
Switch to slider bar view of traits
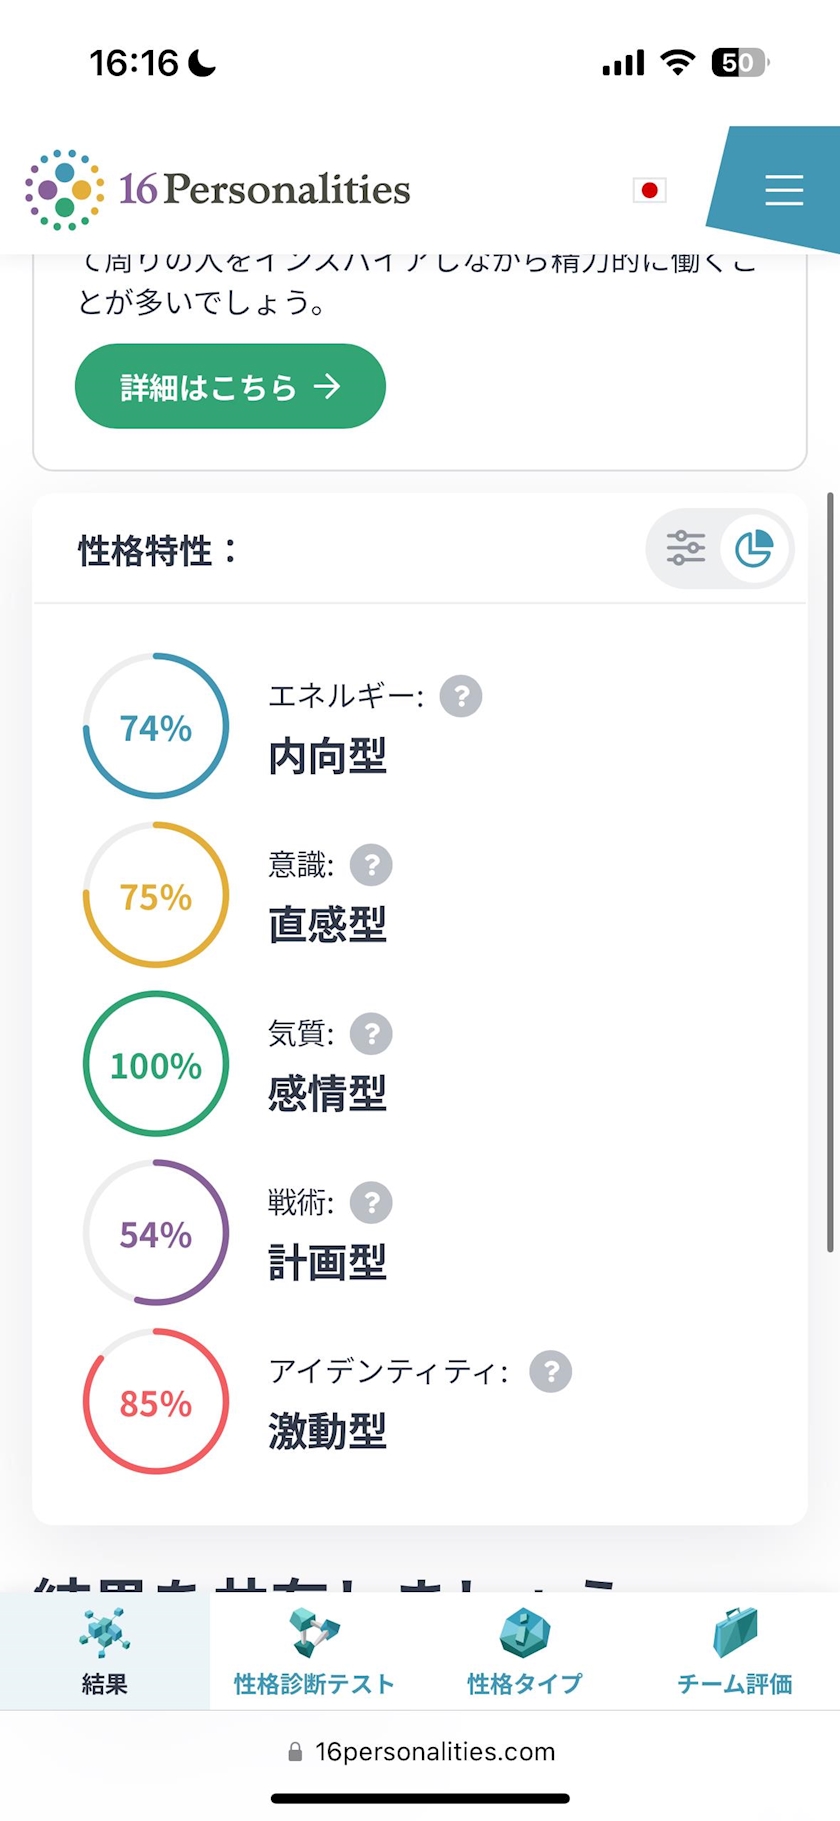(686, 548)
